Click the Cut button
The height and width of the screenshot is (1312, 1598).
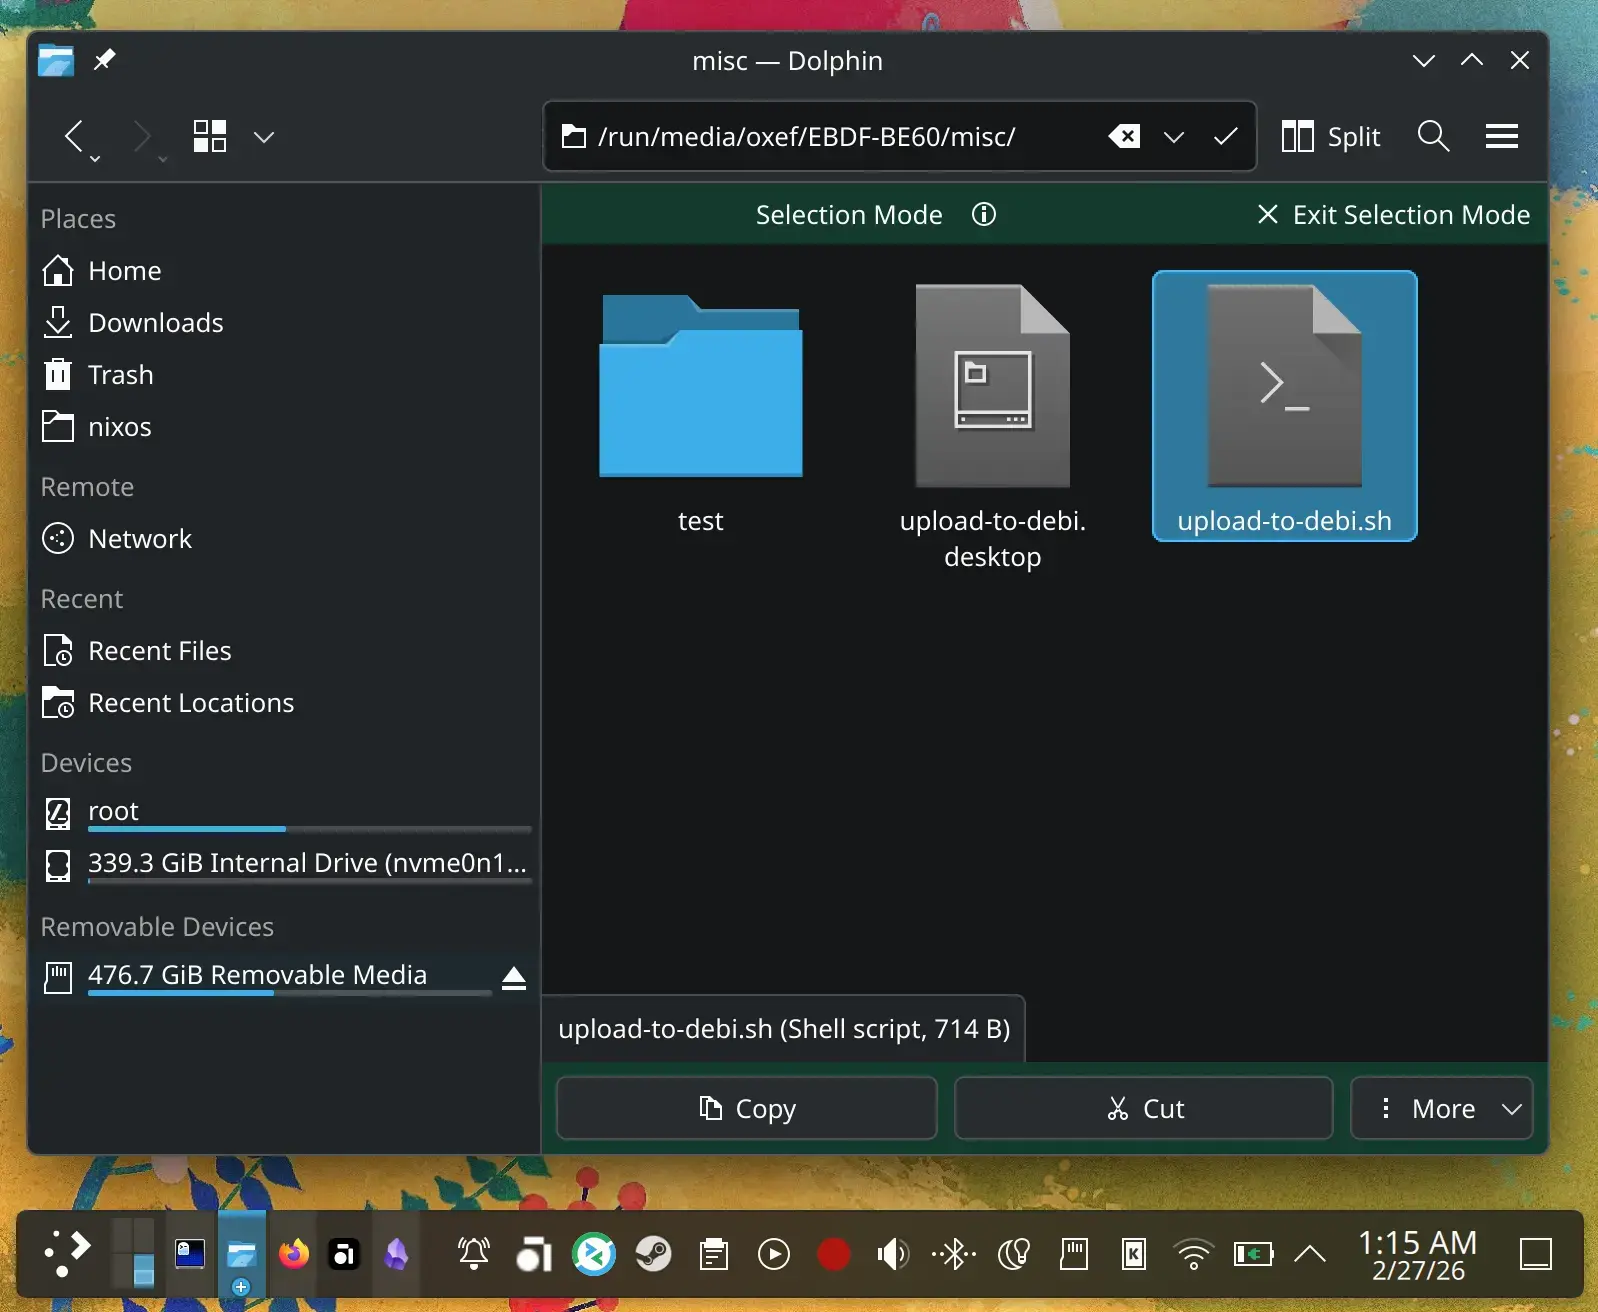[1143, 1108]
